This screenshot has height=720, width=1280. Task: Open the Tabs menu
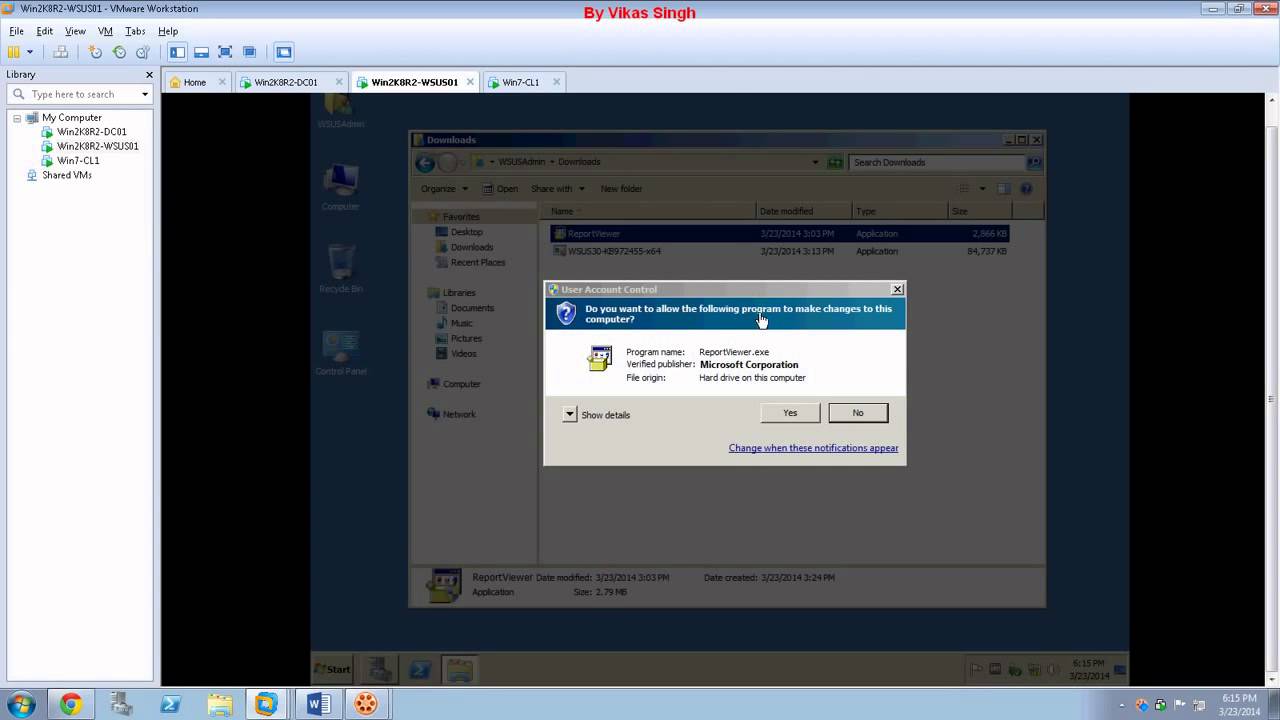click(x=135, y=31)
